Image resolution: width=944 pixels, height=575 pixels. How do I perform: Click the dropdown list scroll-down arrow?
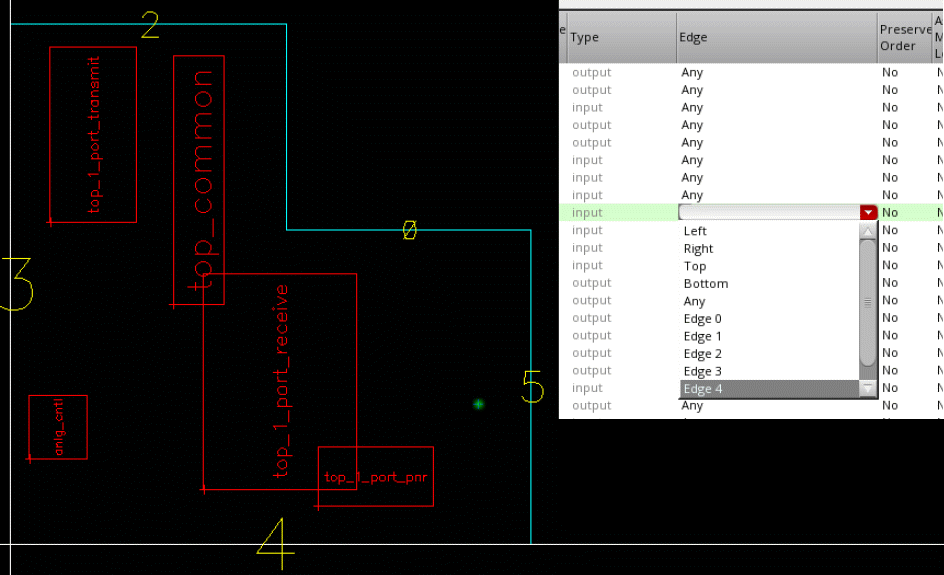[x=868, y=388]
